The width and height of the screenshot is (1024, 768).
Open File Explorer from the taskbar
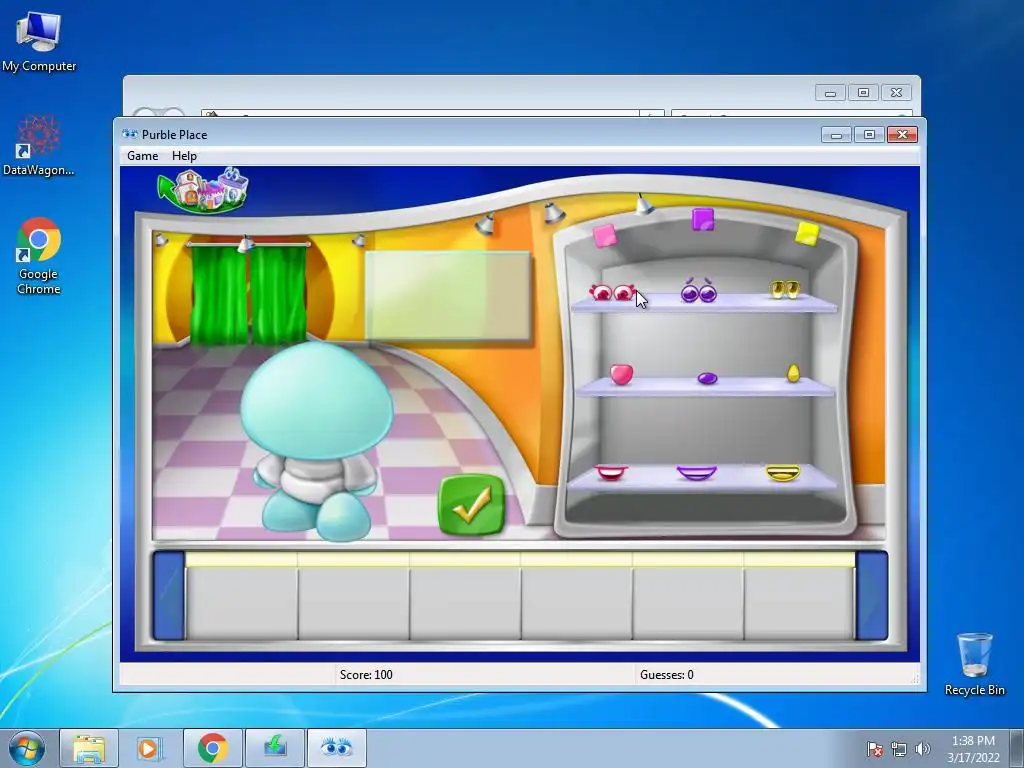[x=89, y=748]
